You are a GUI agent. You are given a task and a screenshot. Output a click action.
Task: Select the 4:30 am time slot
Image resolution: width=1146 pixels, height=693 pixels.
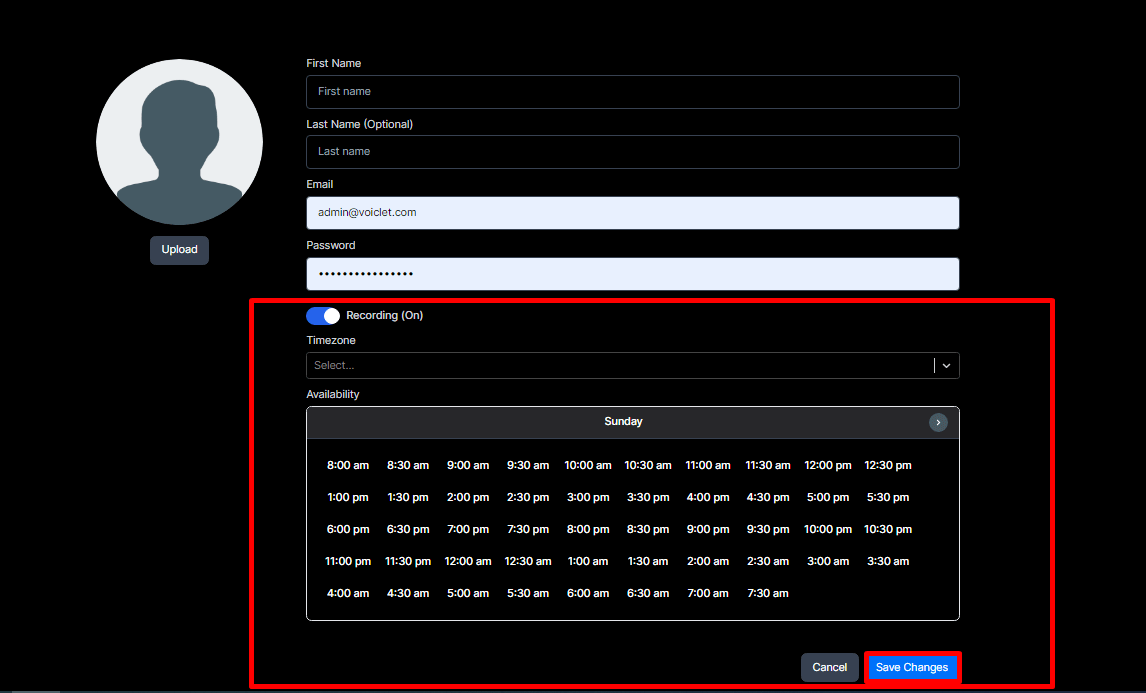(408, 594)
